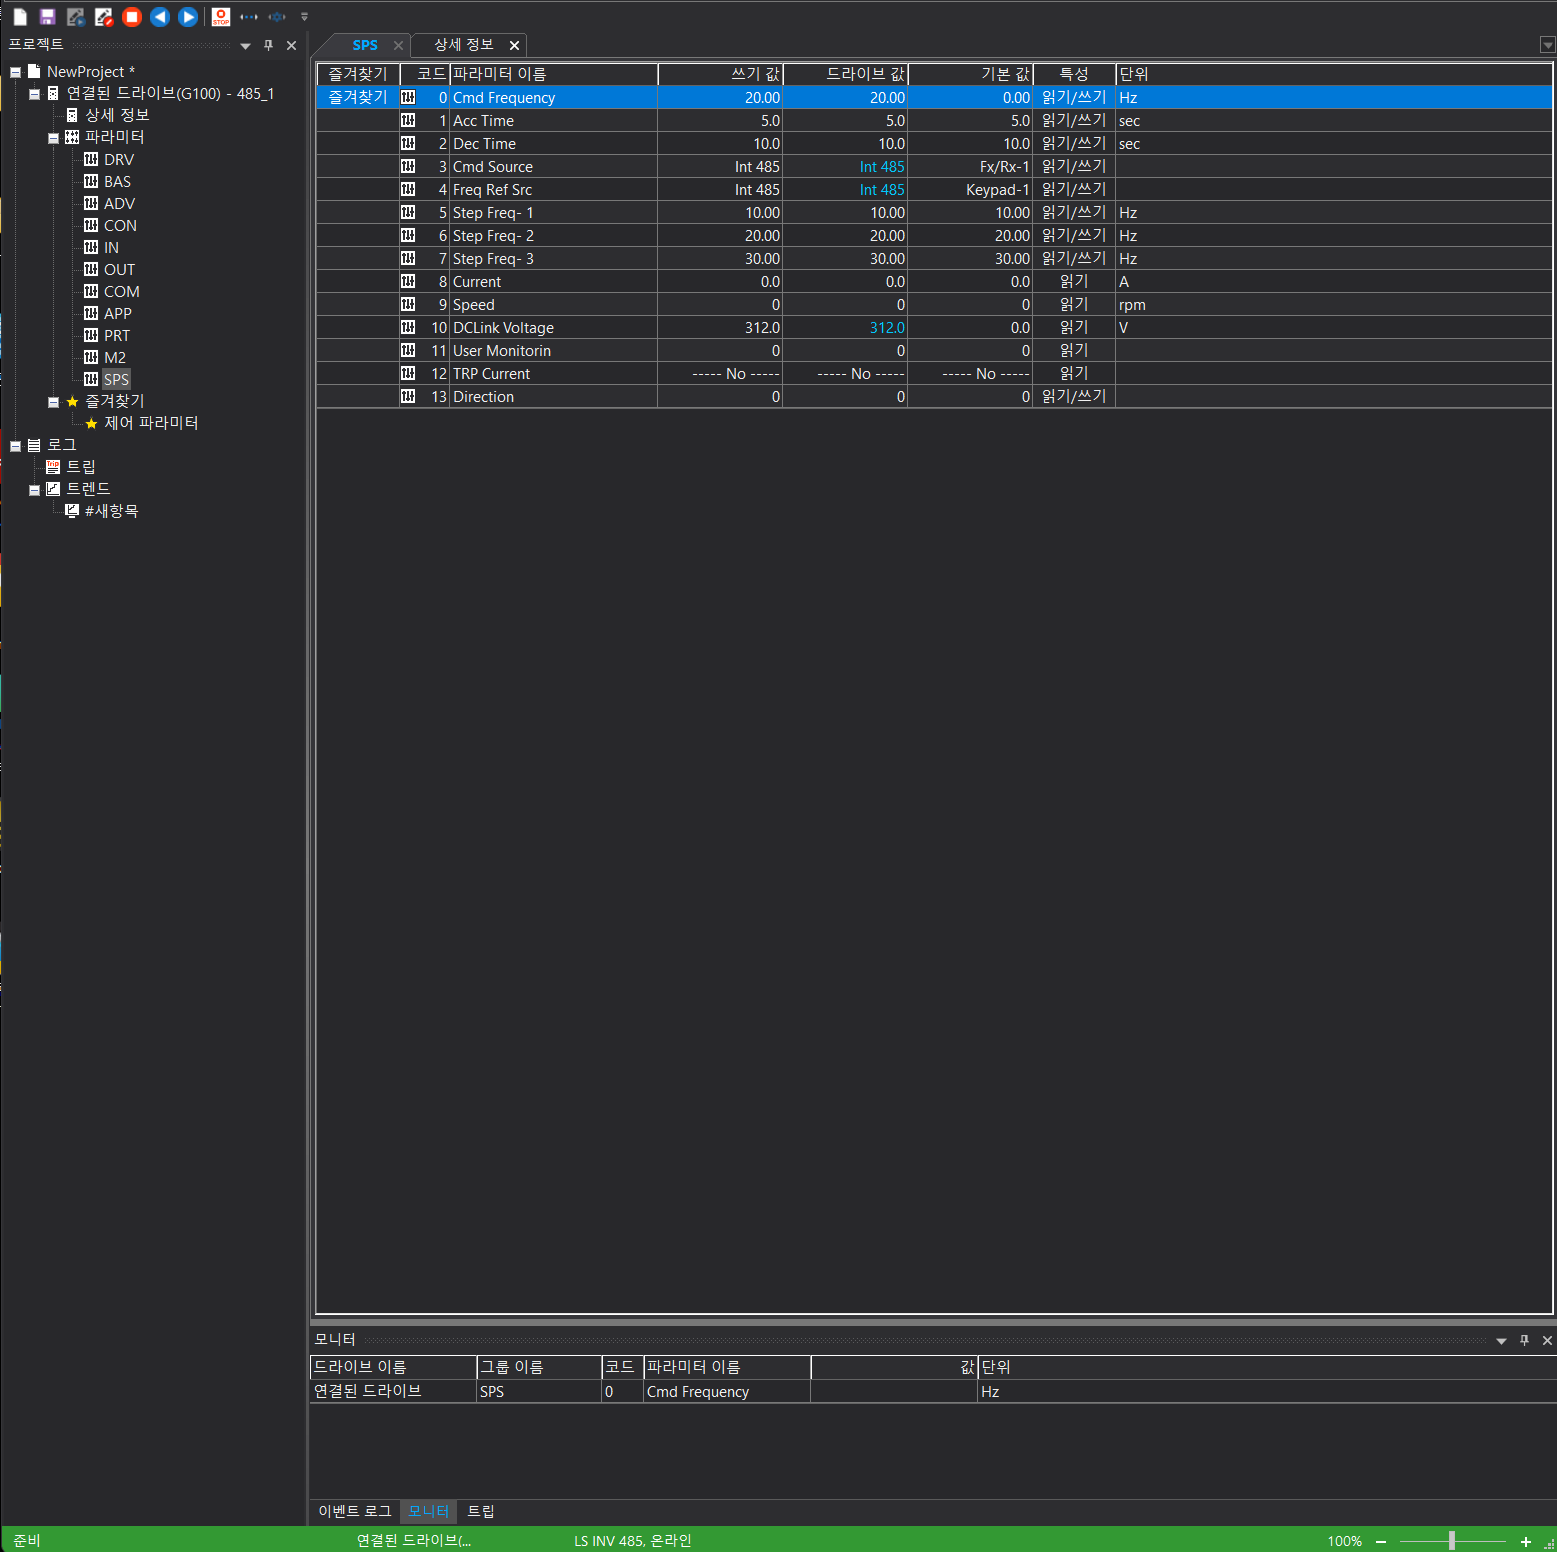Save the project using the save icon
This screenshot has width=1557, height=1552.
point(47,16)
